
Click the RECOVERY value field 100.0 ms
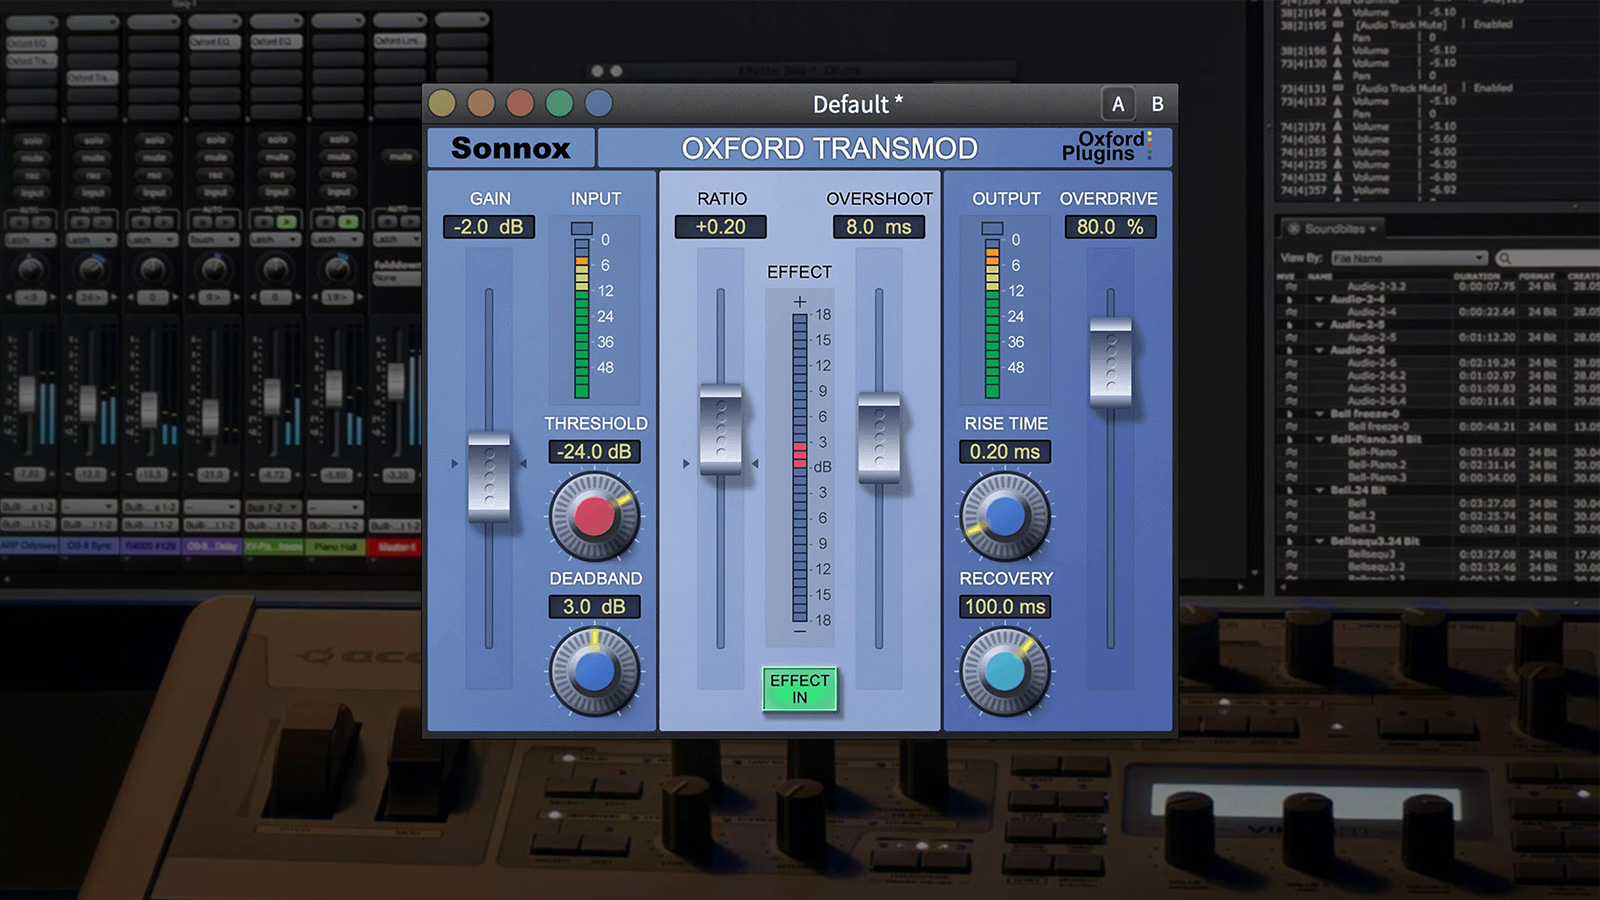coord(1005,607)
